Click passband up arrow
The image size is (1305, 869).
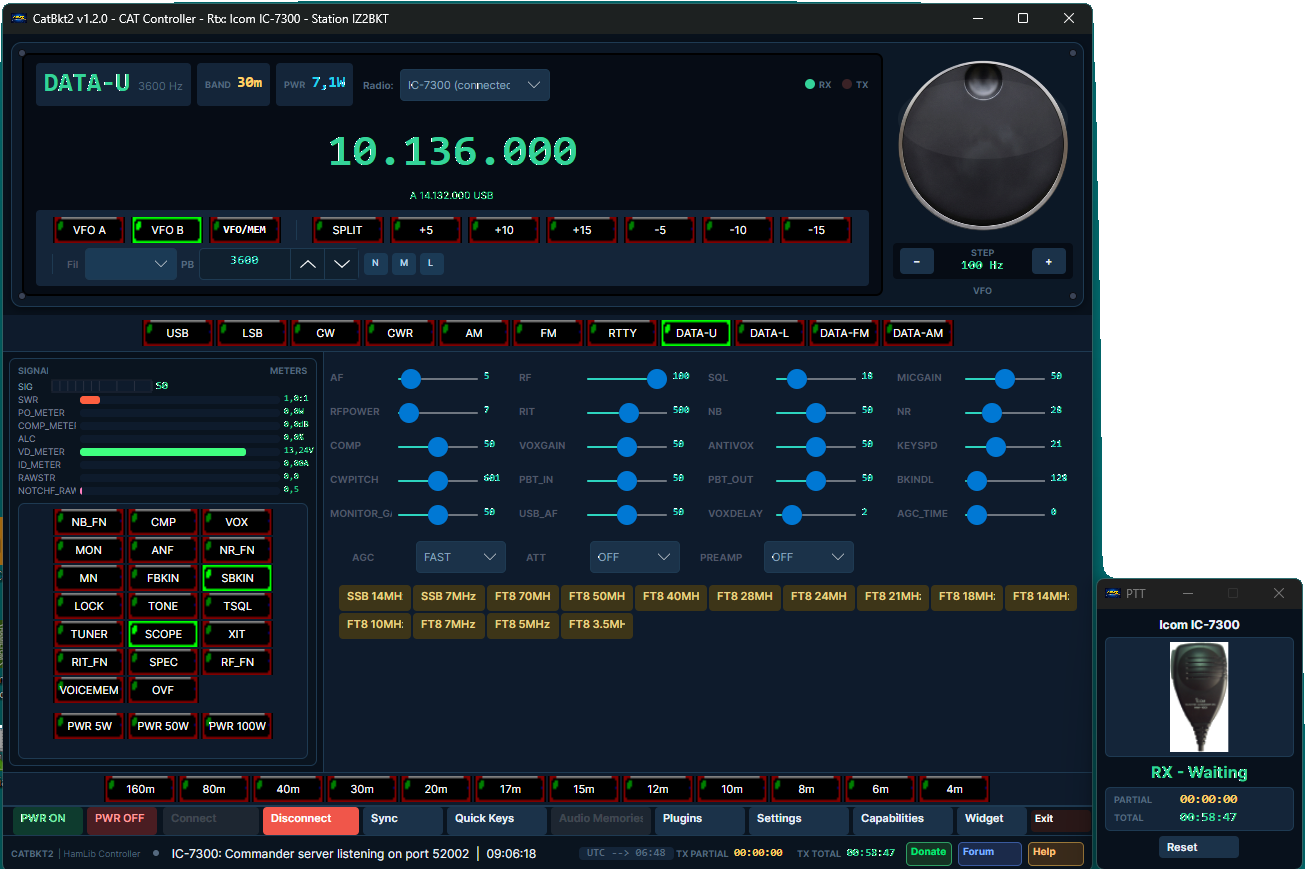click(x=308, y=264)
